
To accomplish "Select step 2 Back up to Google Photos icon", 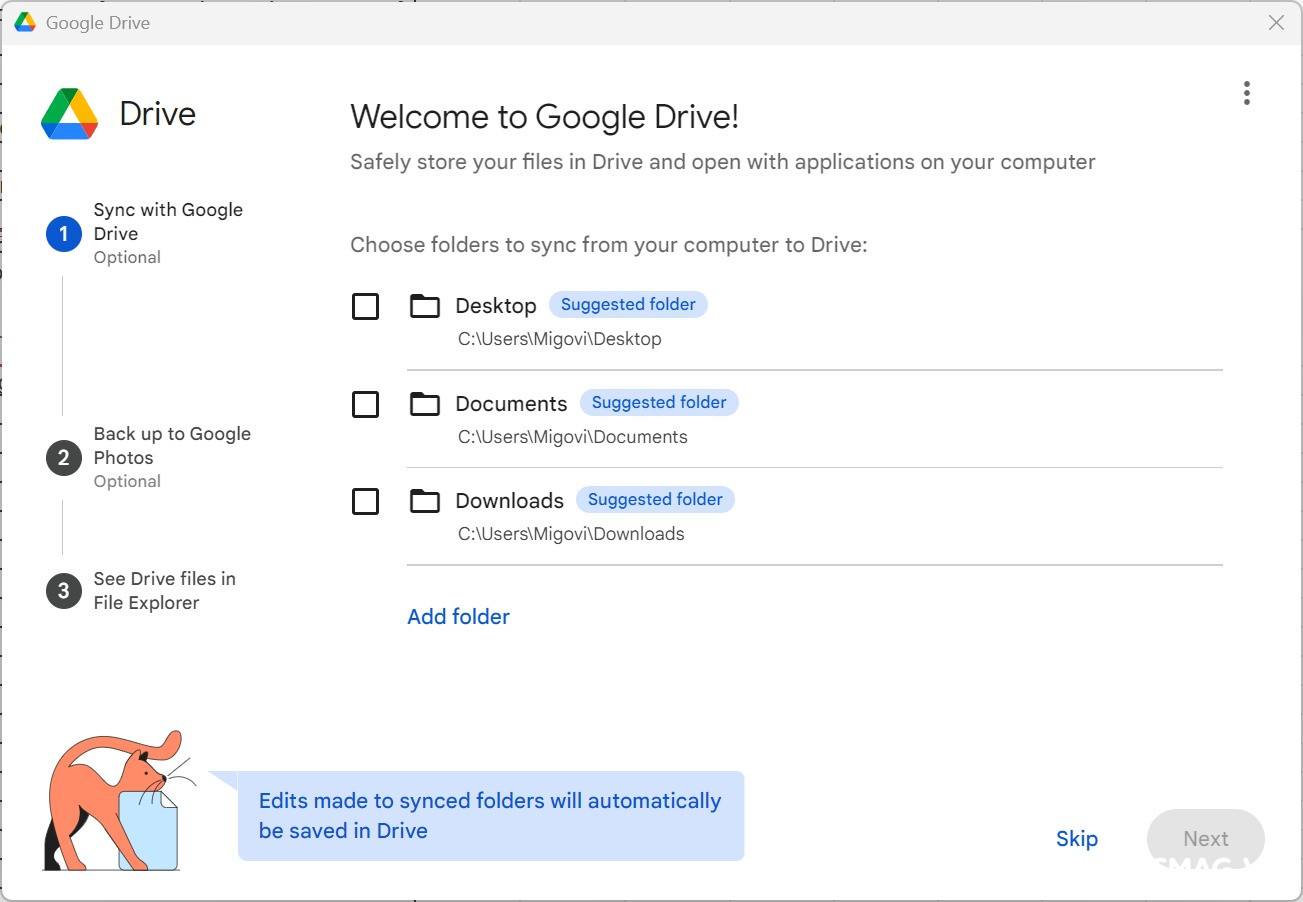I will click(x=63, y=457).
